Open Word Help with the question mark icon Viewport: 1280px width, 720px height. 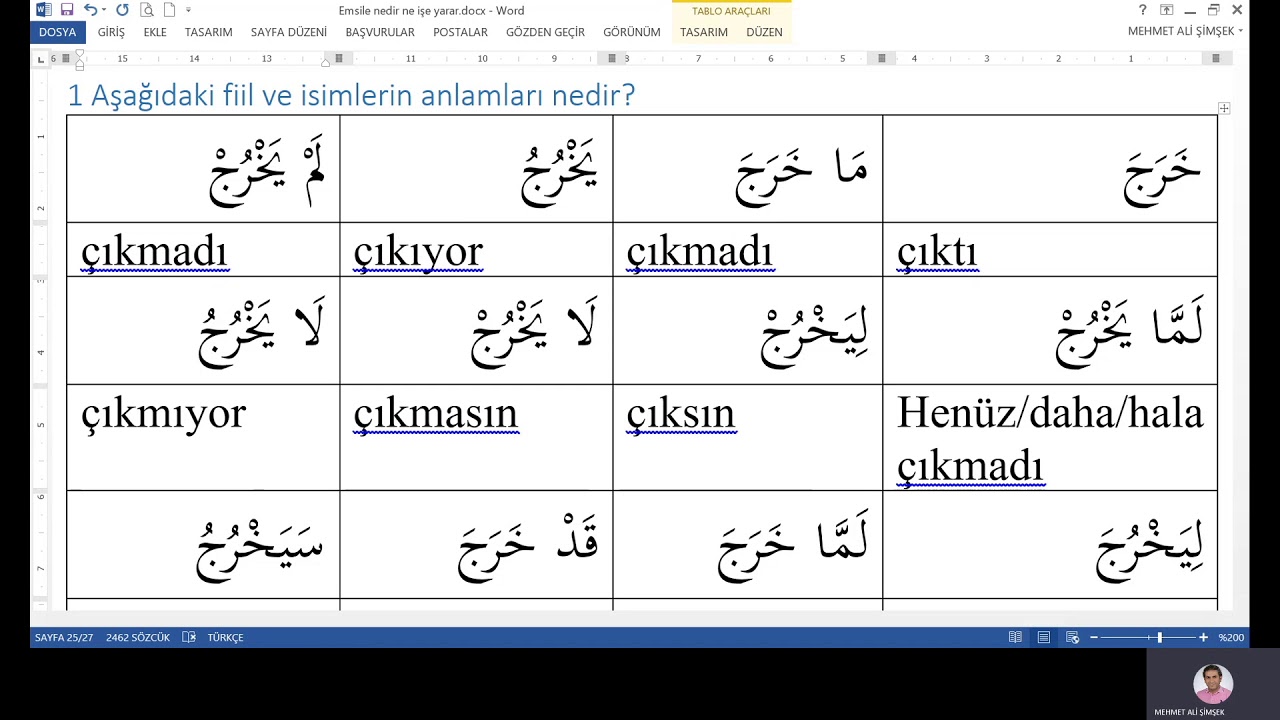1143,10
